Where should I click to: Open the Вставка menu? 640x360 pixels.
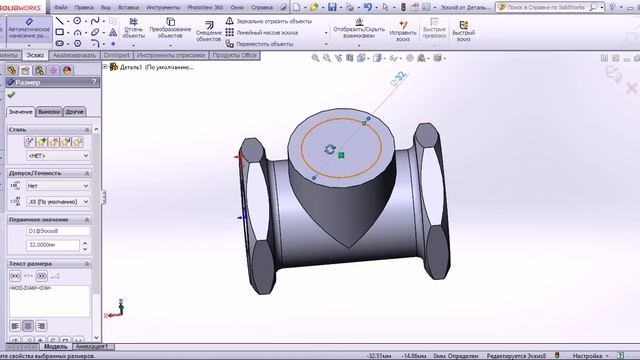click(x=128, y=7)
